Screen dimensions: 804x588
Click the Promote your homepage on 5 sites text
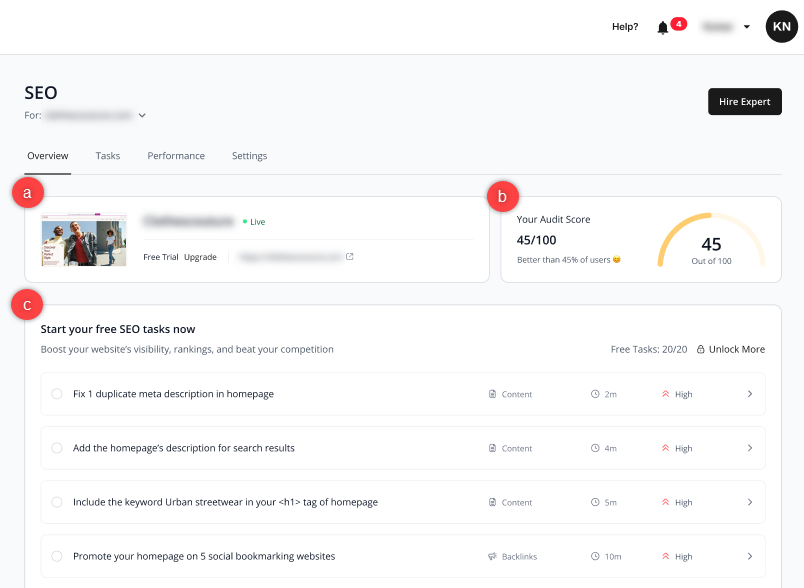pos(204,556)
